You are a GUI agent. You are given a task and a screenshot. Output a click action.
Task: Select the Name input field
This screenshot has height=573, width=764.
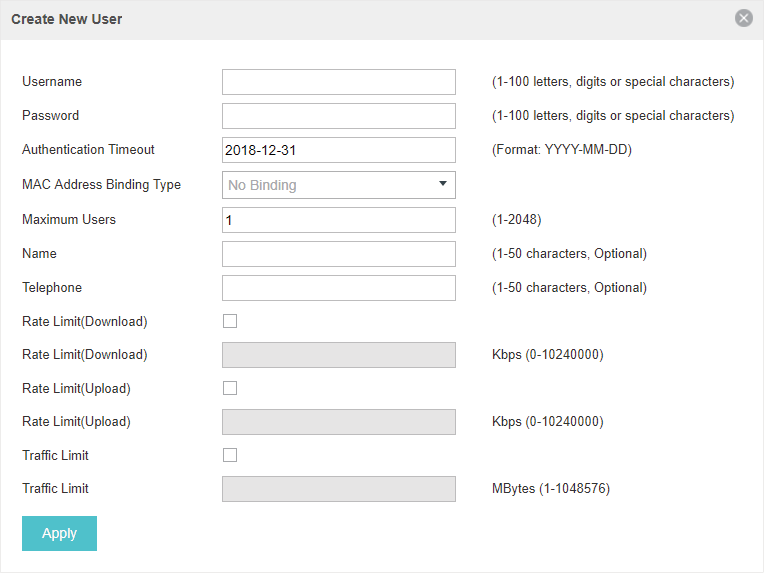(339, 254)
